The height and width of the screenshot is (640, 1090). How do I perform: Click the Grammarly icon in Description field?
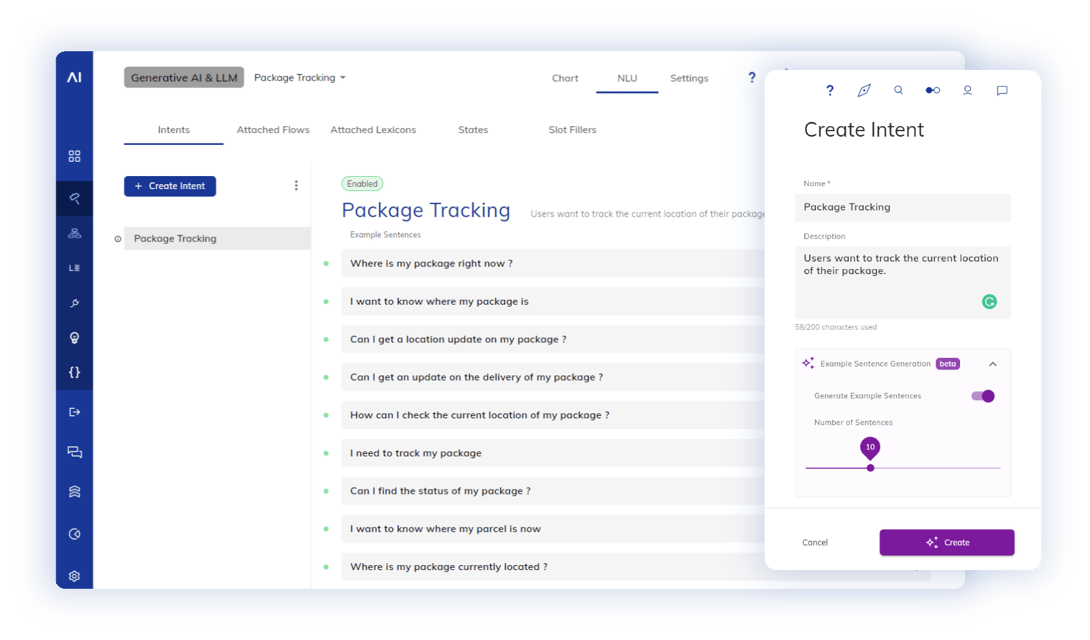989,302
